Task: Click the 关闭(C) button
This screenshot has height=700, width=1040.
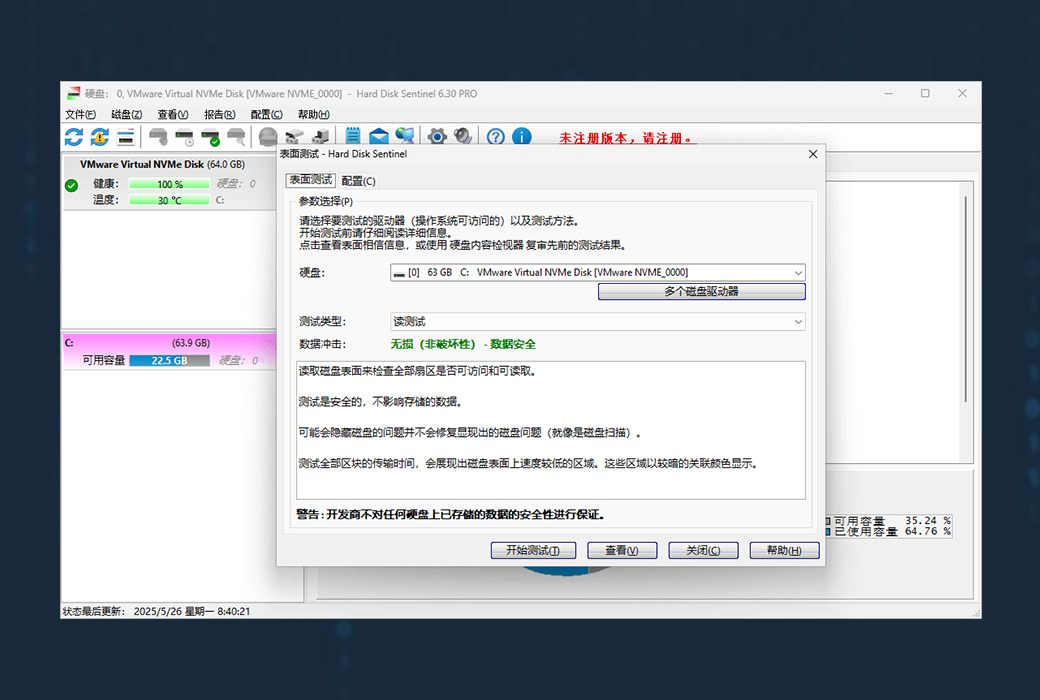Action: (703, 550)
